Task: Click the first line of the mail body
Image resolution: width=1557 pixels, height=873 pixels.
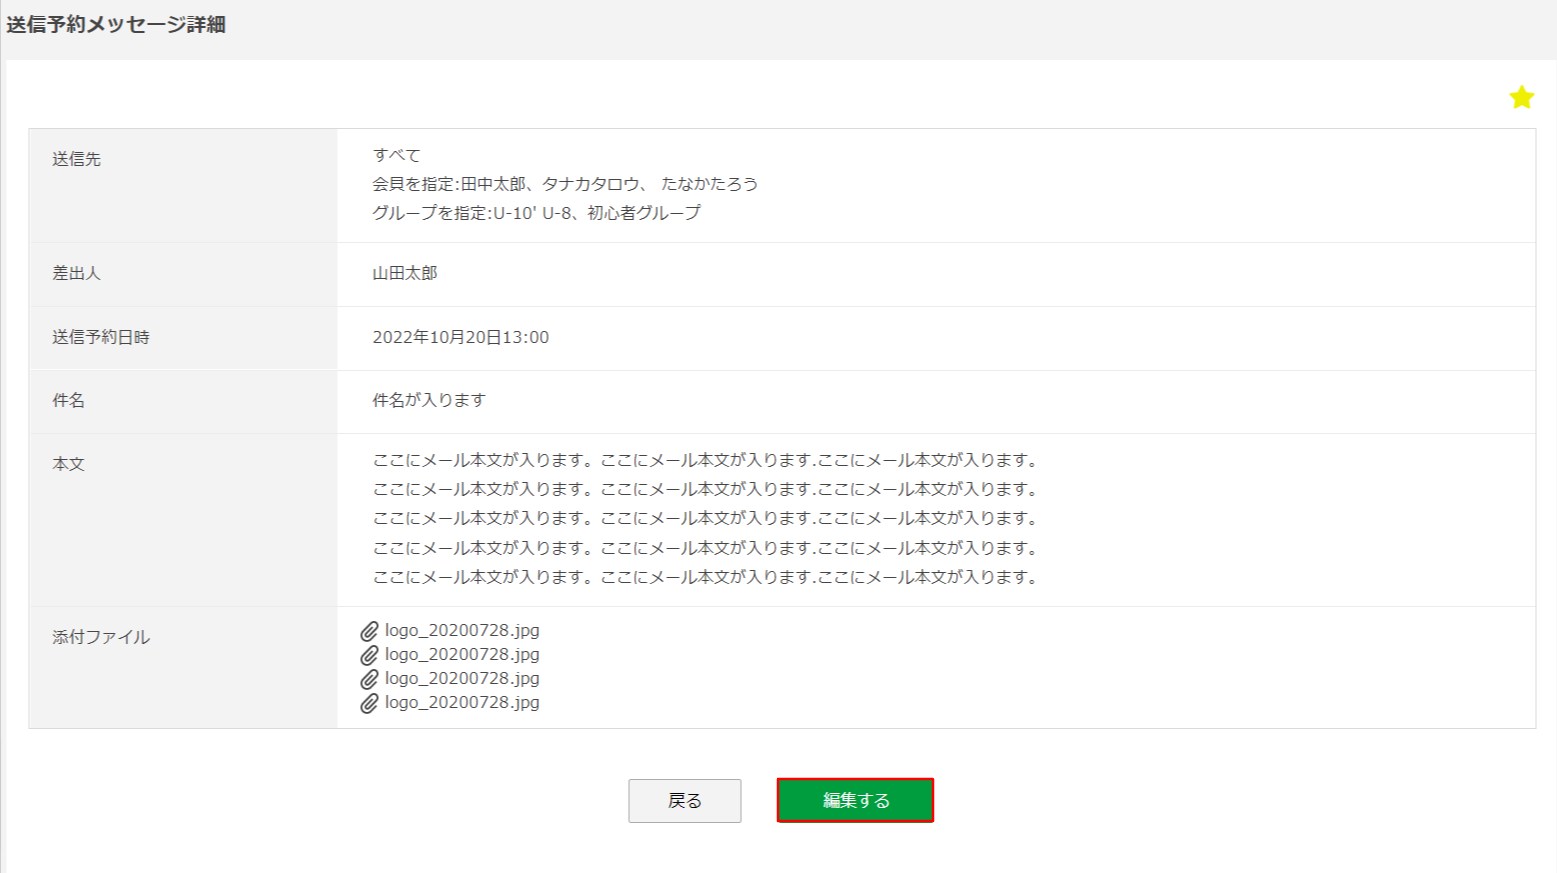Action: click(707, 460)
